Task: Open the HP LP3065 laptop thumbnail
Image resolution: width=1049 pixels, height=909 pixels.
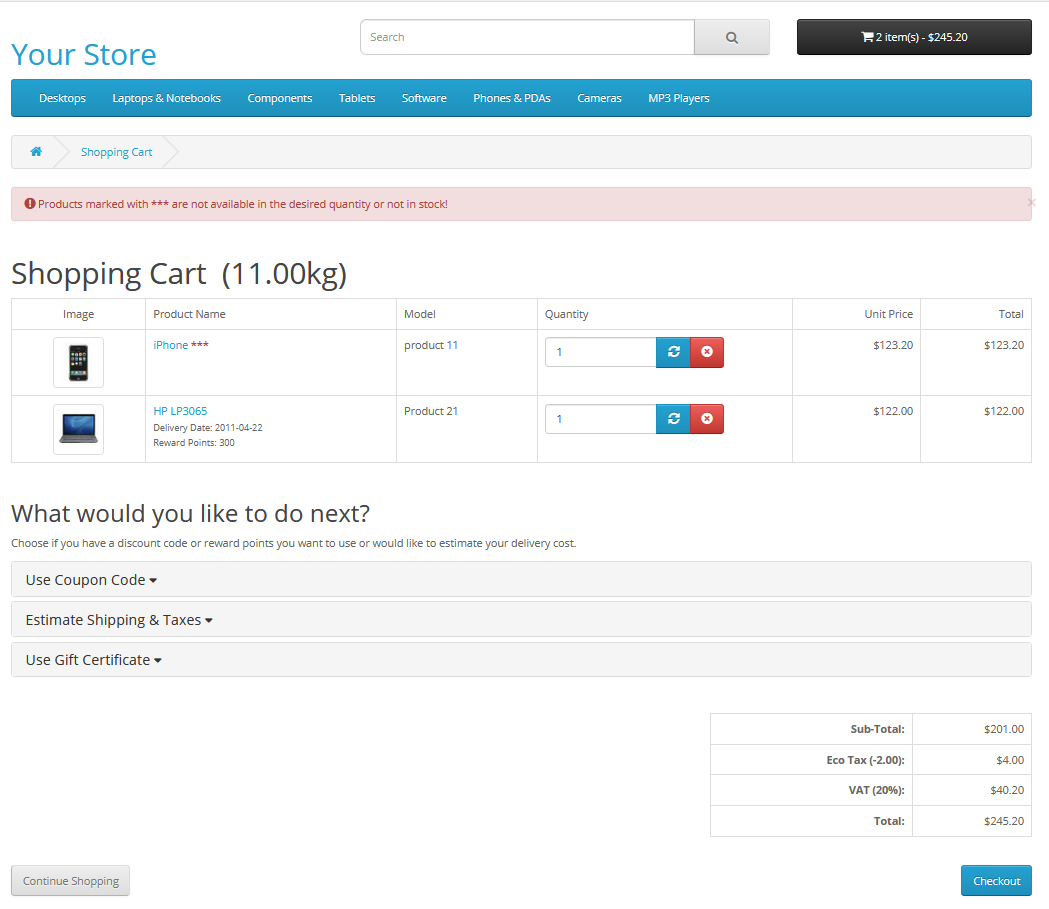Action: [78, 429]
